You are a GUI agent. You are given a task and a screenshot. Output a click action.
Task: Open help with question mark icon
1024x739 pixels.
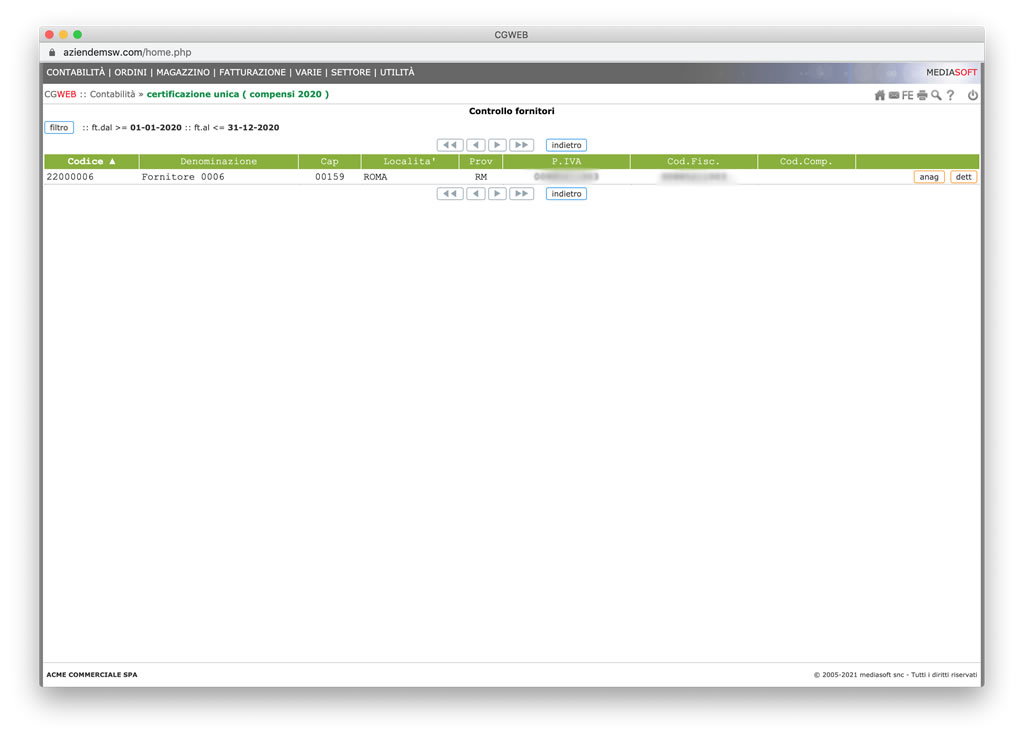(x=950, y=95)
